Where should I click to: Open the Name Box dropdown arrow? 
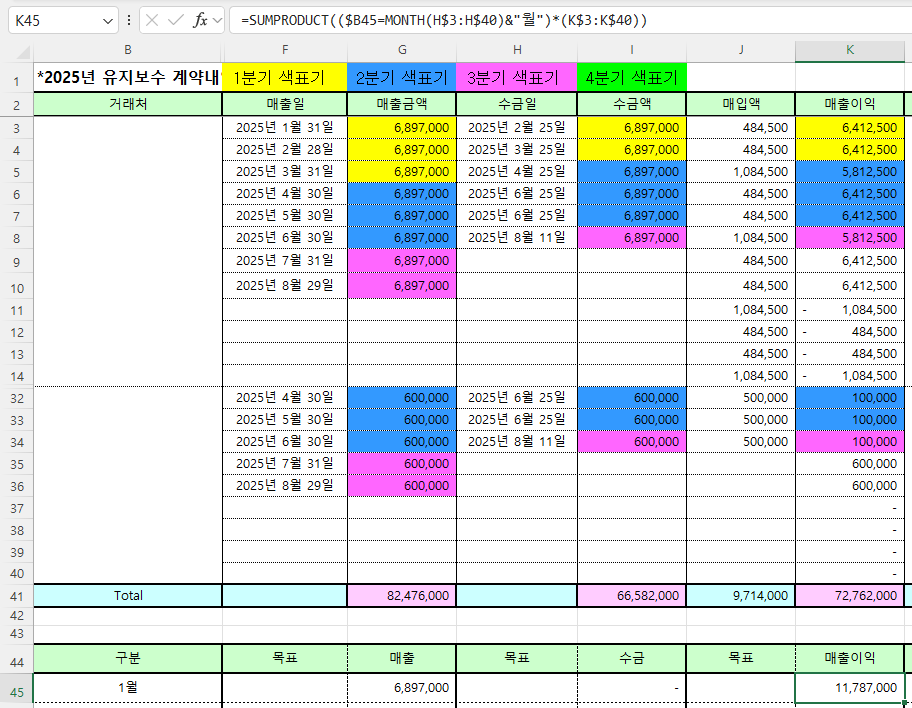coord(108,21)
